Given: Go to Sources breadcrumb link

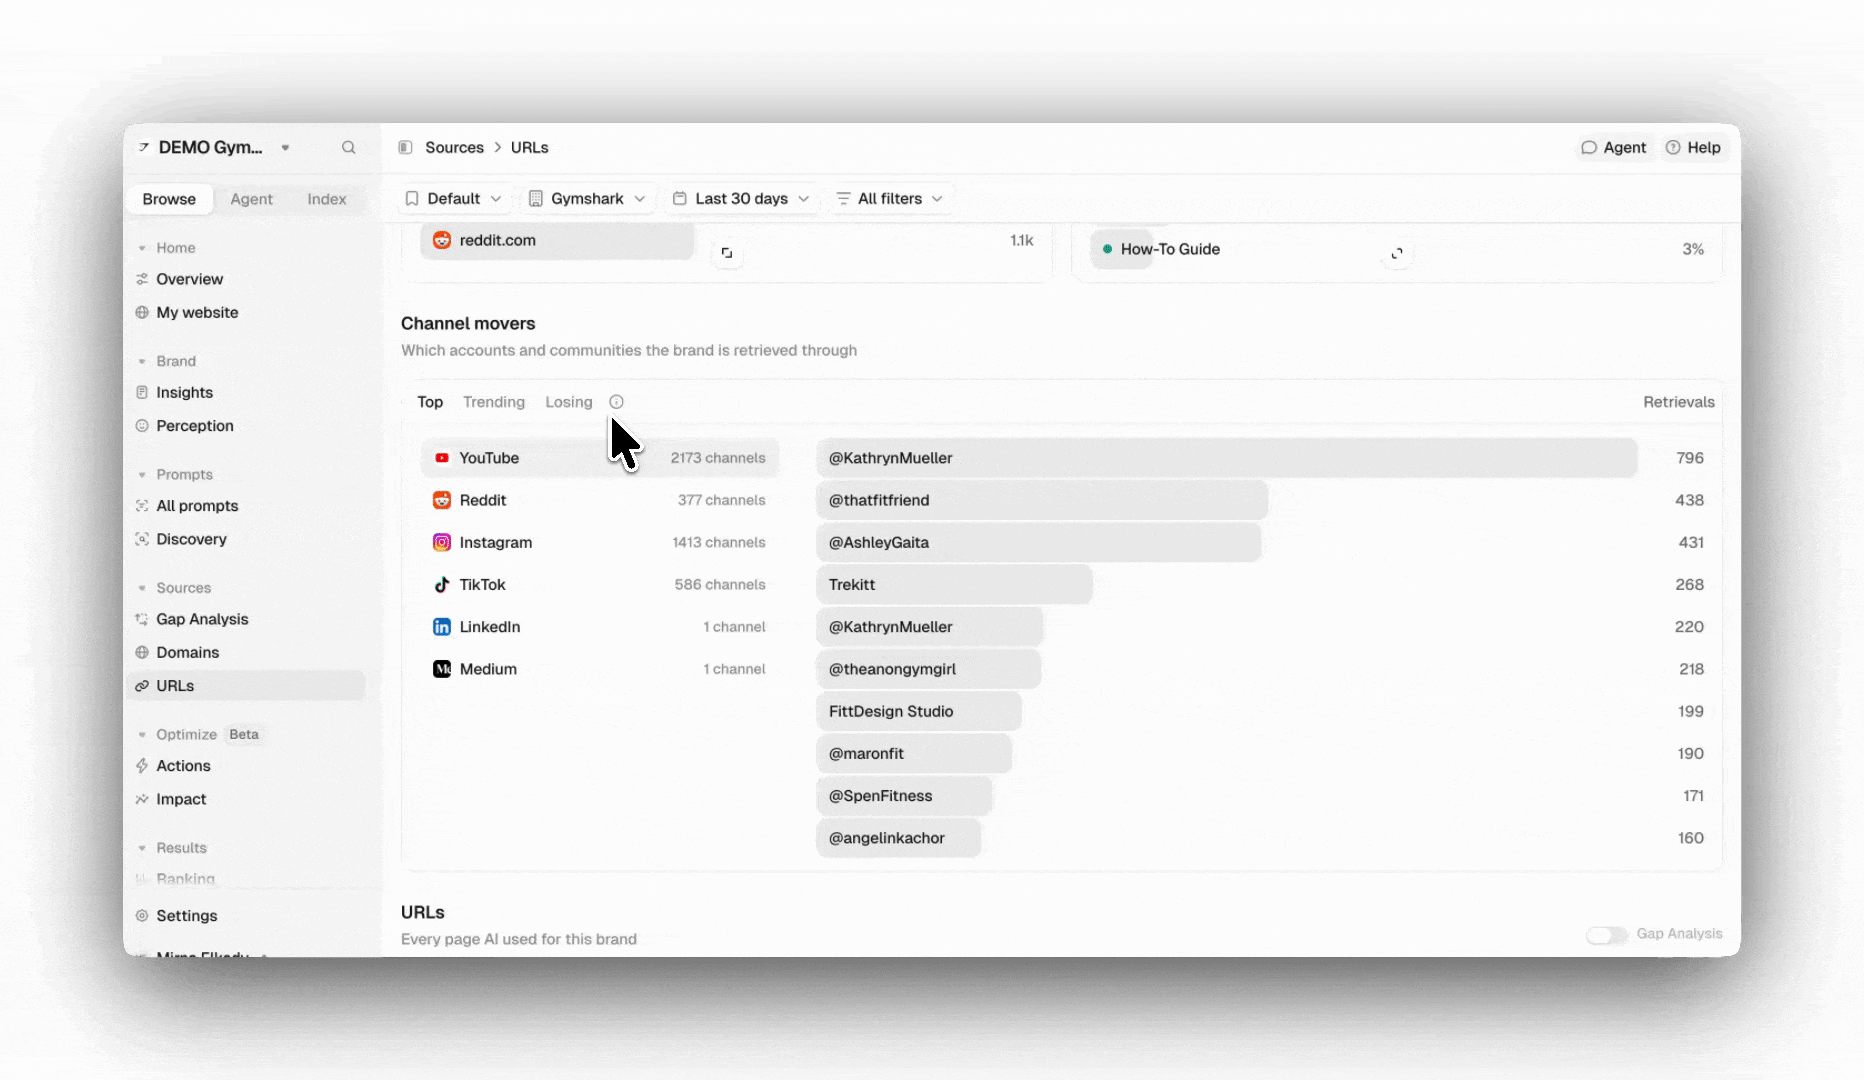Looking at the screenshot, I should click(x=454, y=147).
